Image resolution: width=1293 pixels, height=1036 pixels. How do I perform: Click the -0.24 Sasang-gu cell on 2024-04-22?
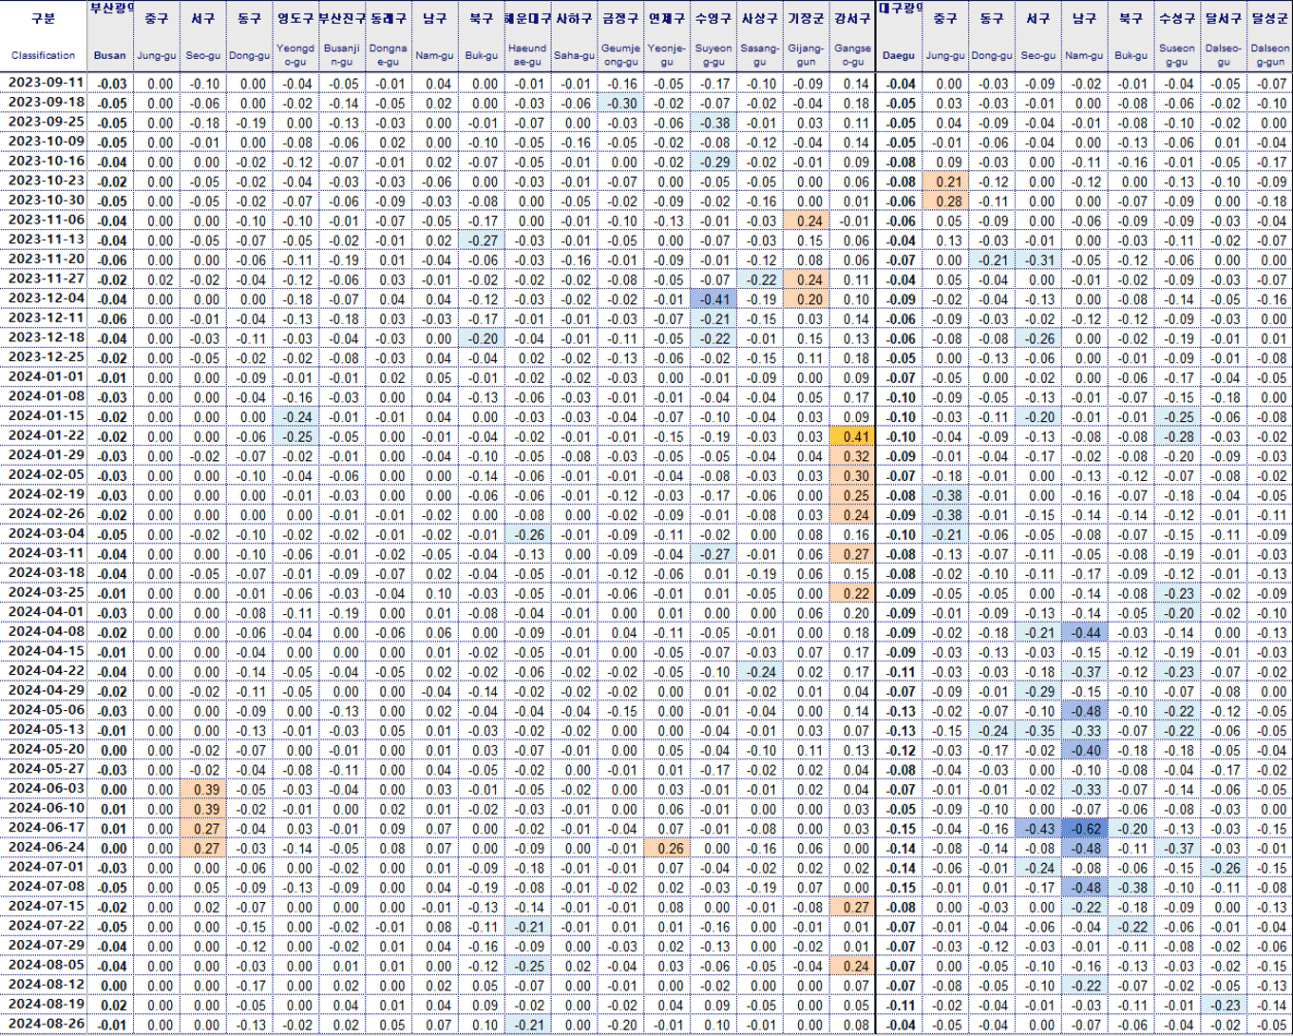pos(760,672)
